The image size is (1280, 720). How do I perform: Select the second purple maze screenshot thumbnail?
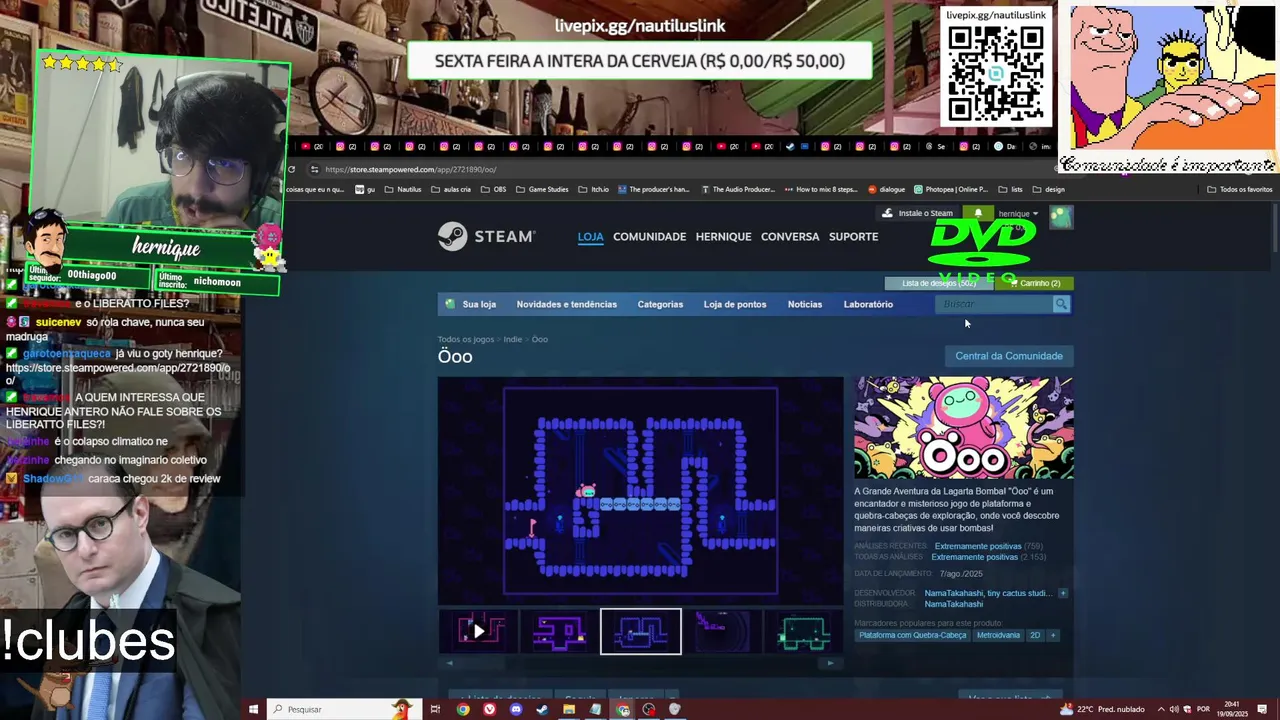pos(560,631)
